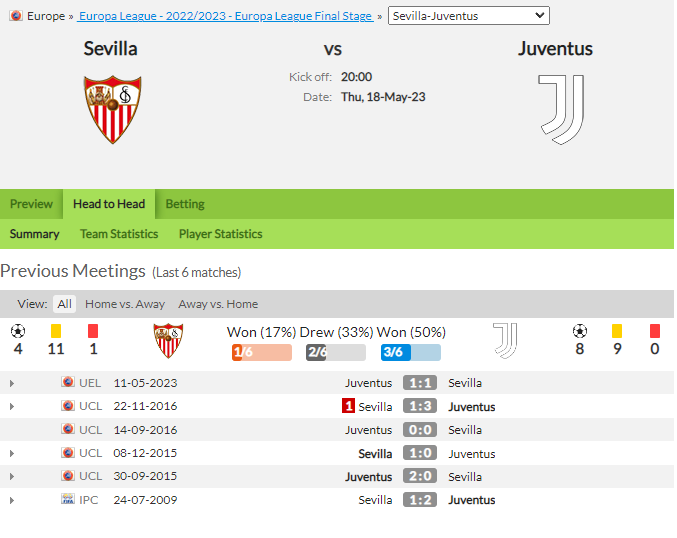Click Juventus's yellow card icon
This screenshot has height=538, width=677.
pos(617,331)
